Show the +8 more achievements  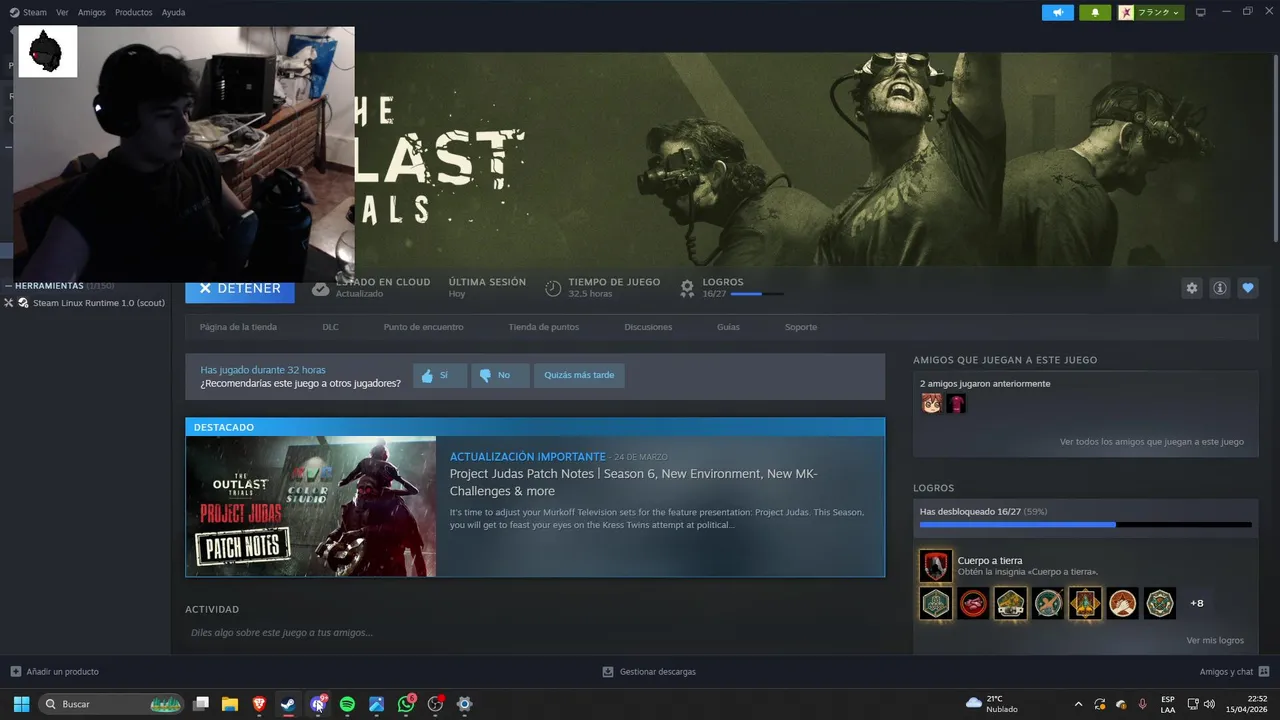point(1196,603)
